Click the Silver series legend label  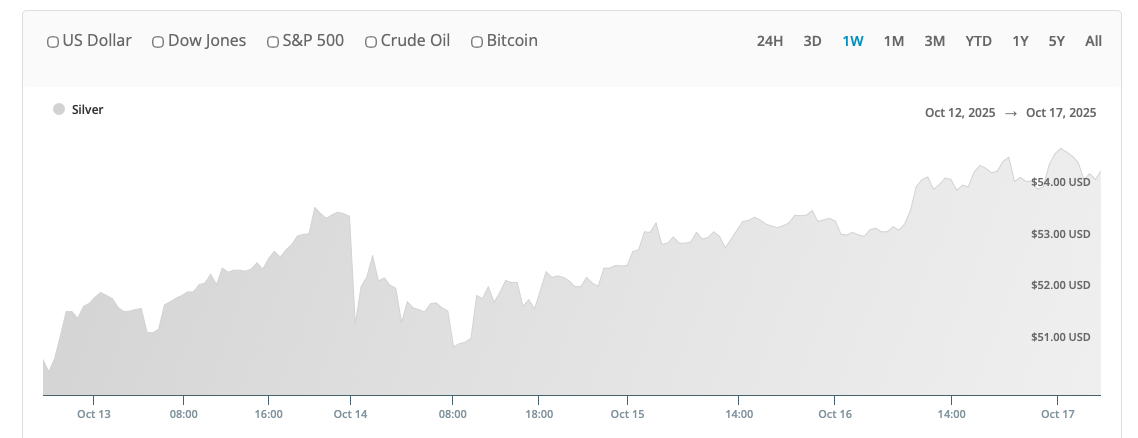coord(88,109)
